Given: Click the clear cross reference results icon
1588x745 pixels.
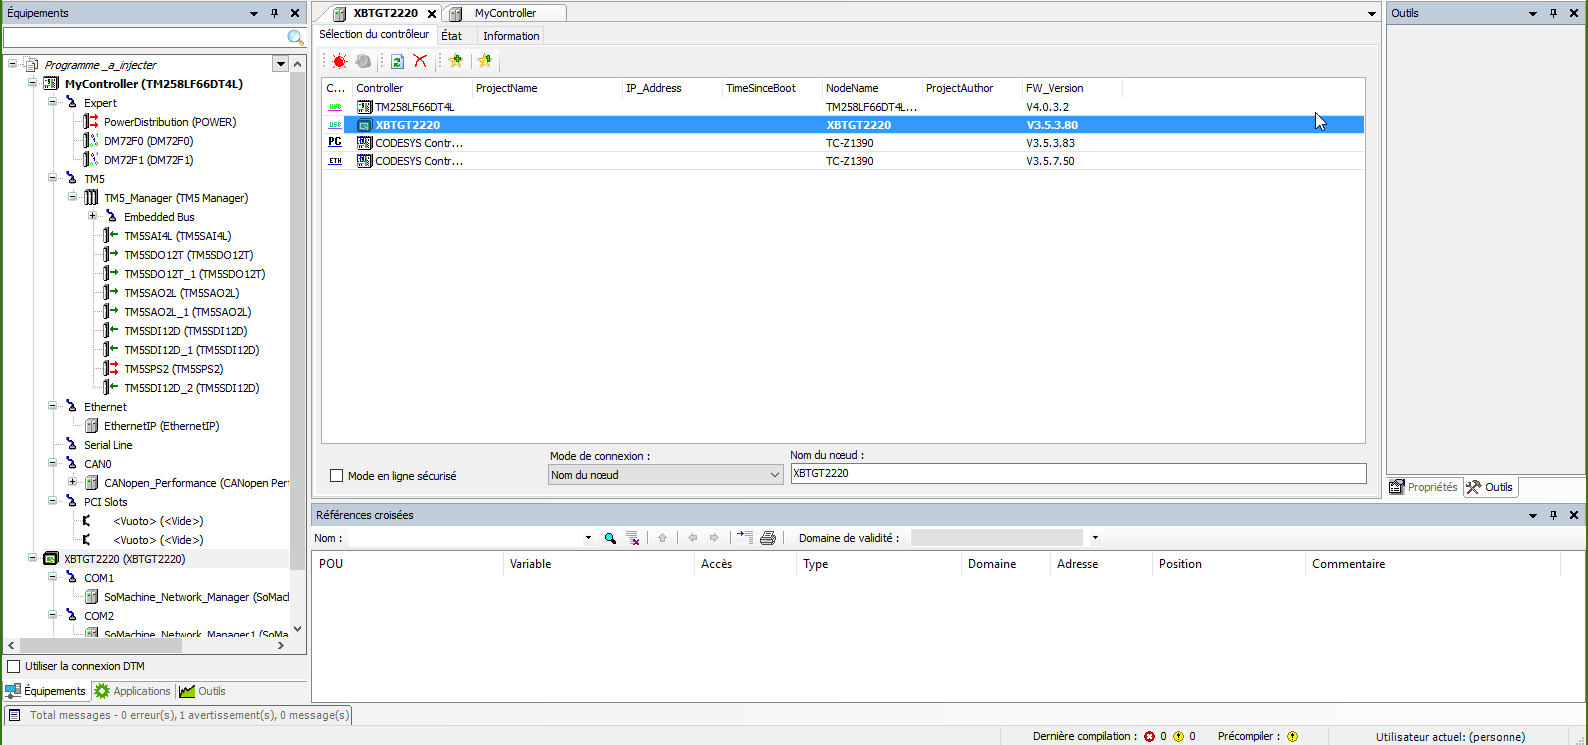Looking at the screenshot, I should (632, 538).
